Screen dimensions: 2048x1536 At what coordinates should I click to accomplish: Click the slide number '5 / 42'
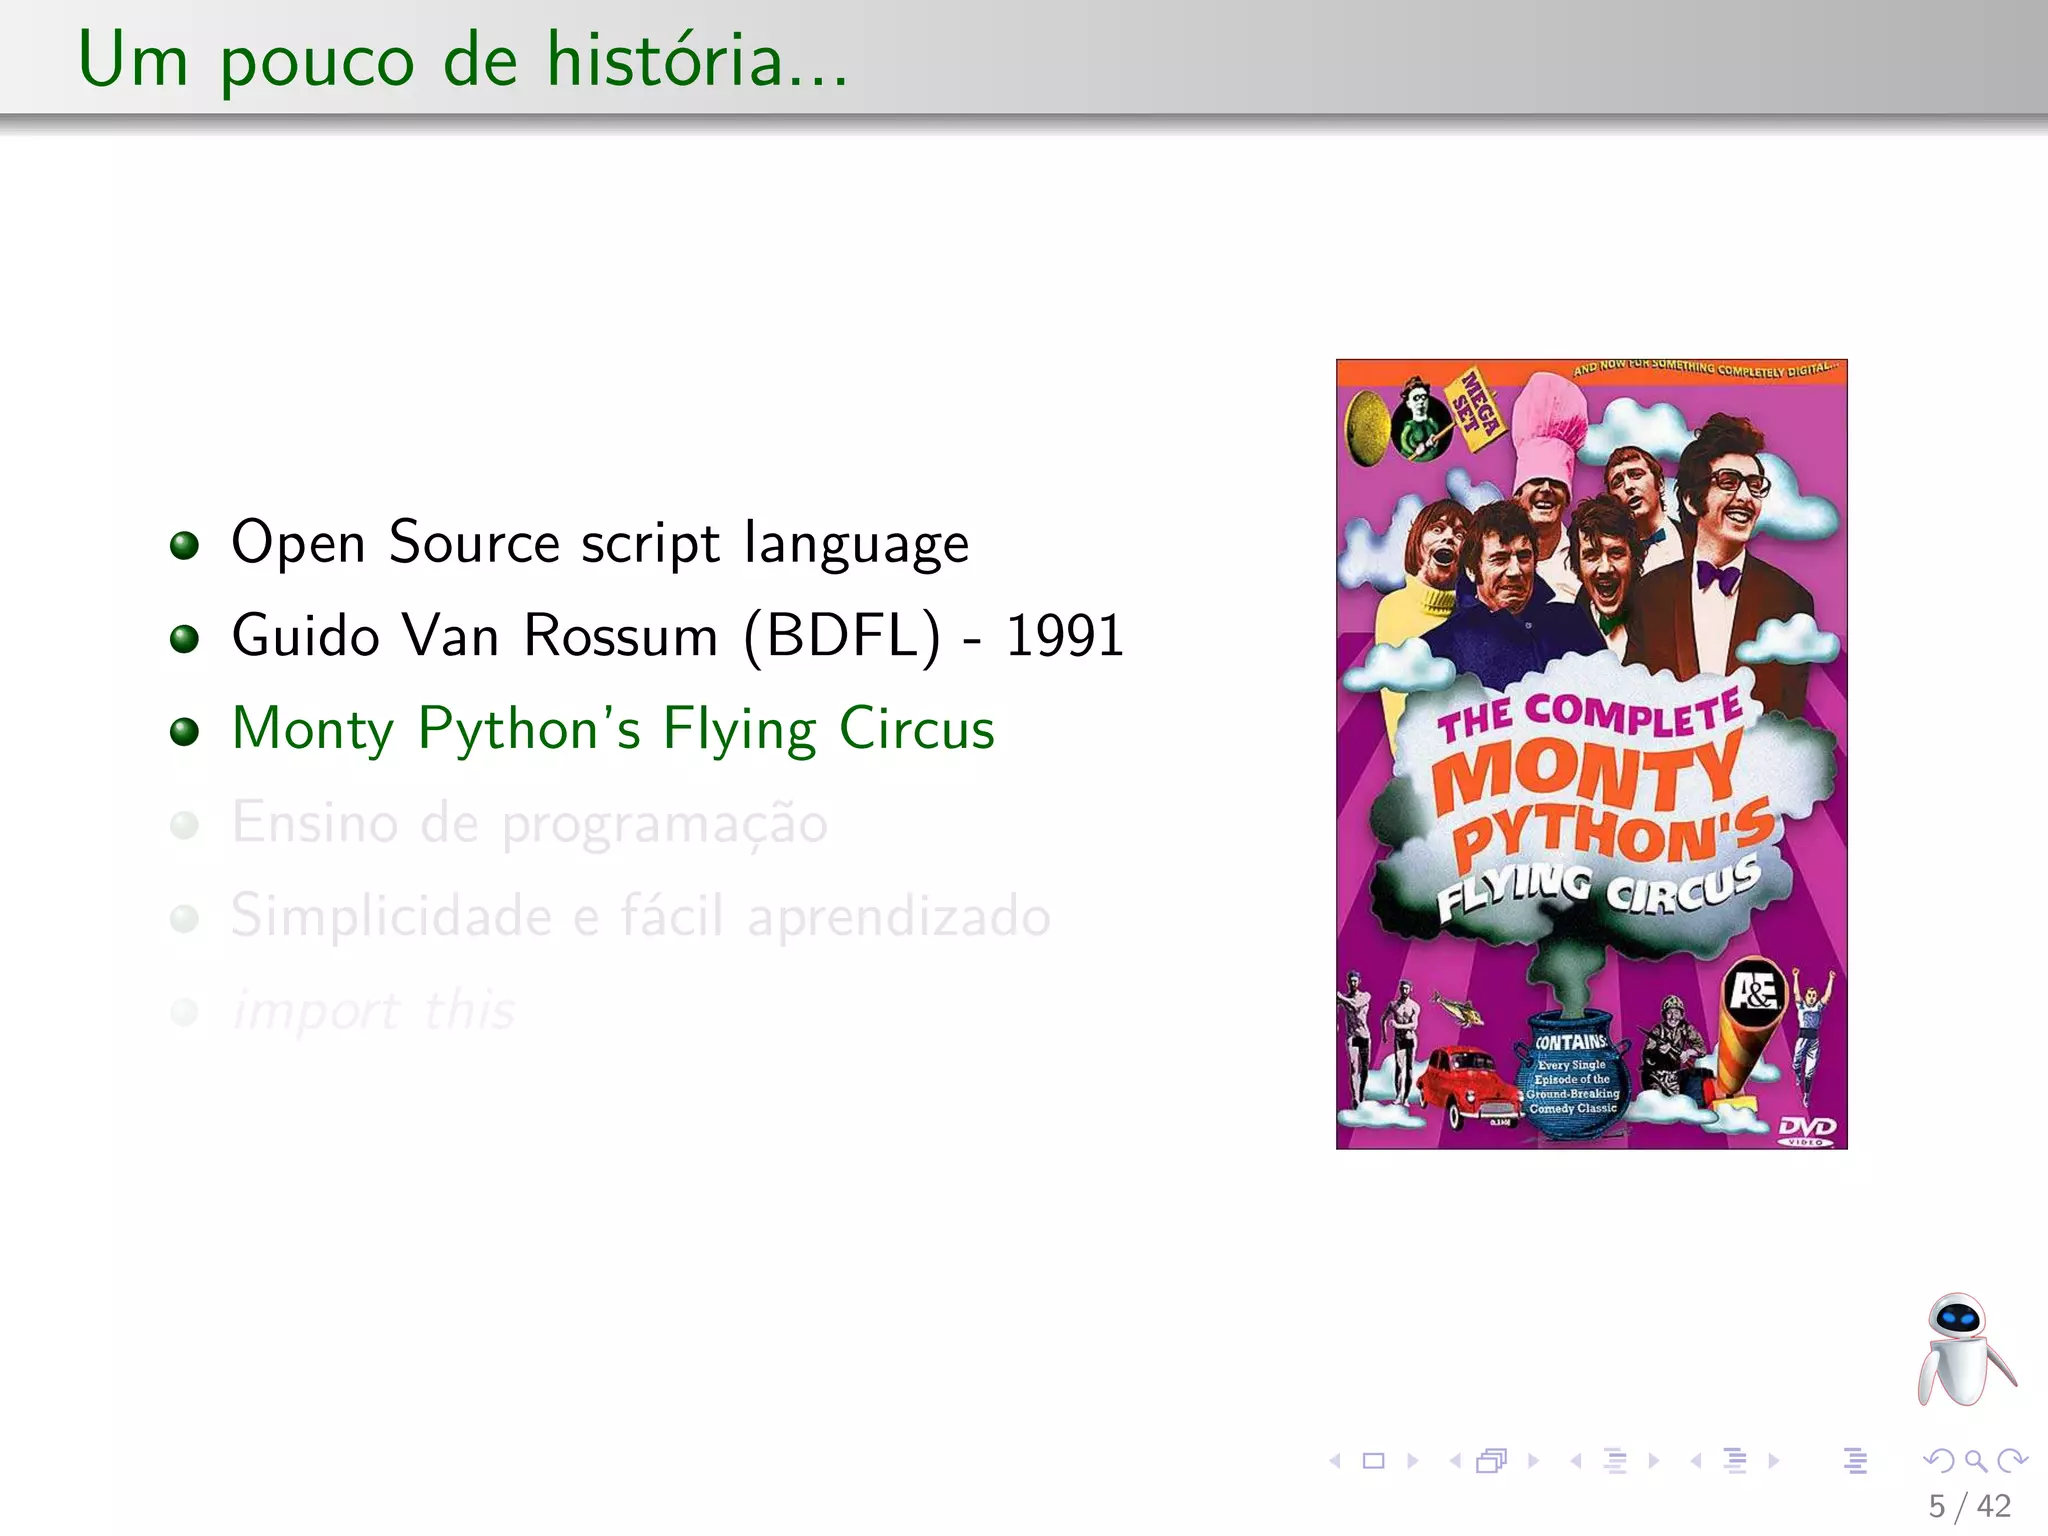coord(1970,1506)
